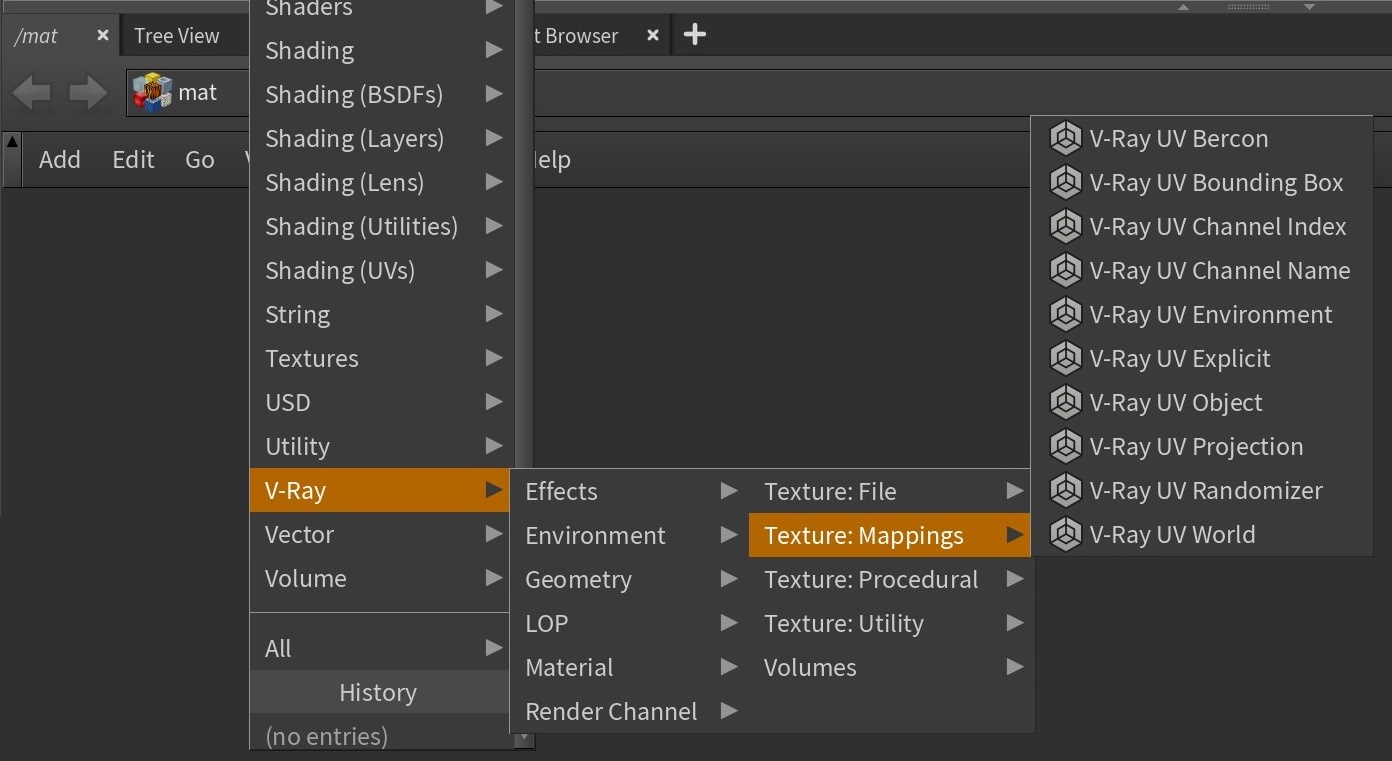Click the V-Ray UV Explicit icon
Image resolution: width=1392 pixels, height=761 pixels.
pyautogui.click(x=1065, y=358)
